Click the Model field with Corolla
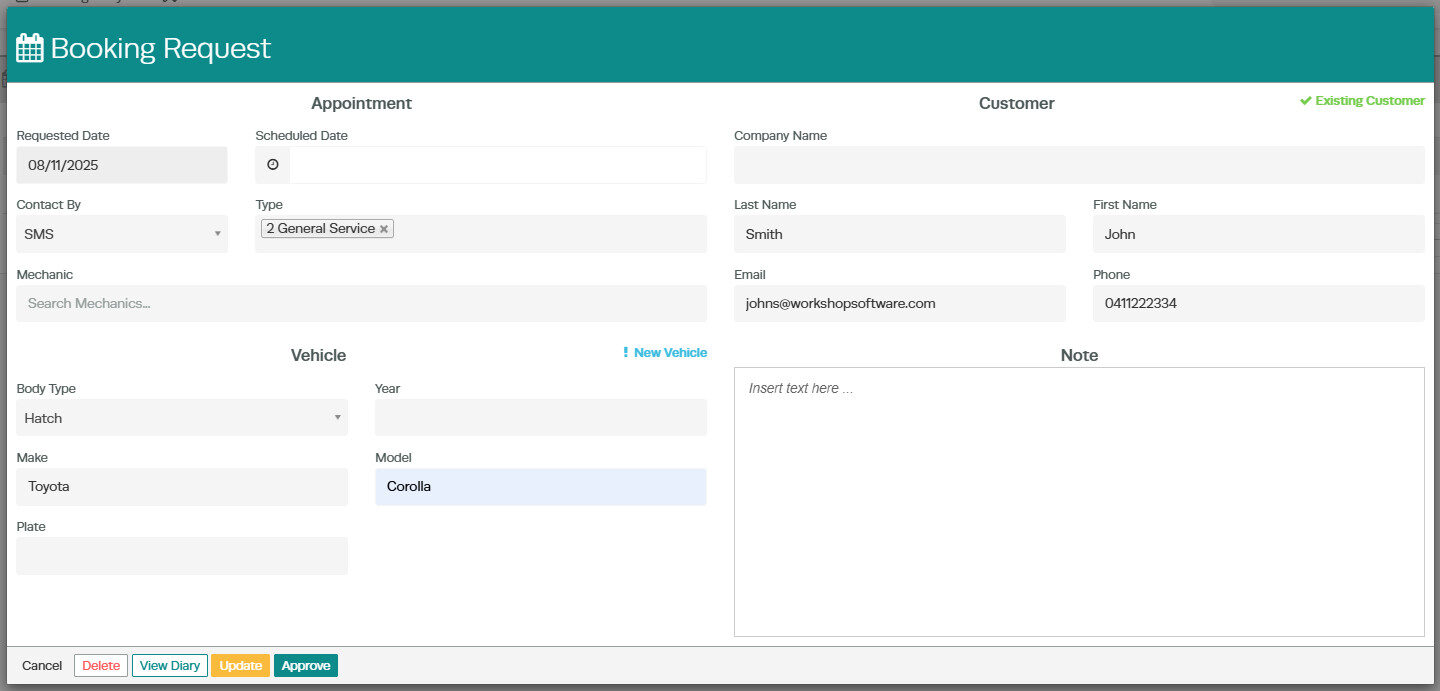1440x691 pixels. coord(541,487)
